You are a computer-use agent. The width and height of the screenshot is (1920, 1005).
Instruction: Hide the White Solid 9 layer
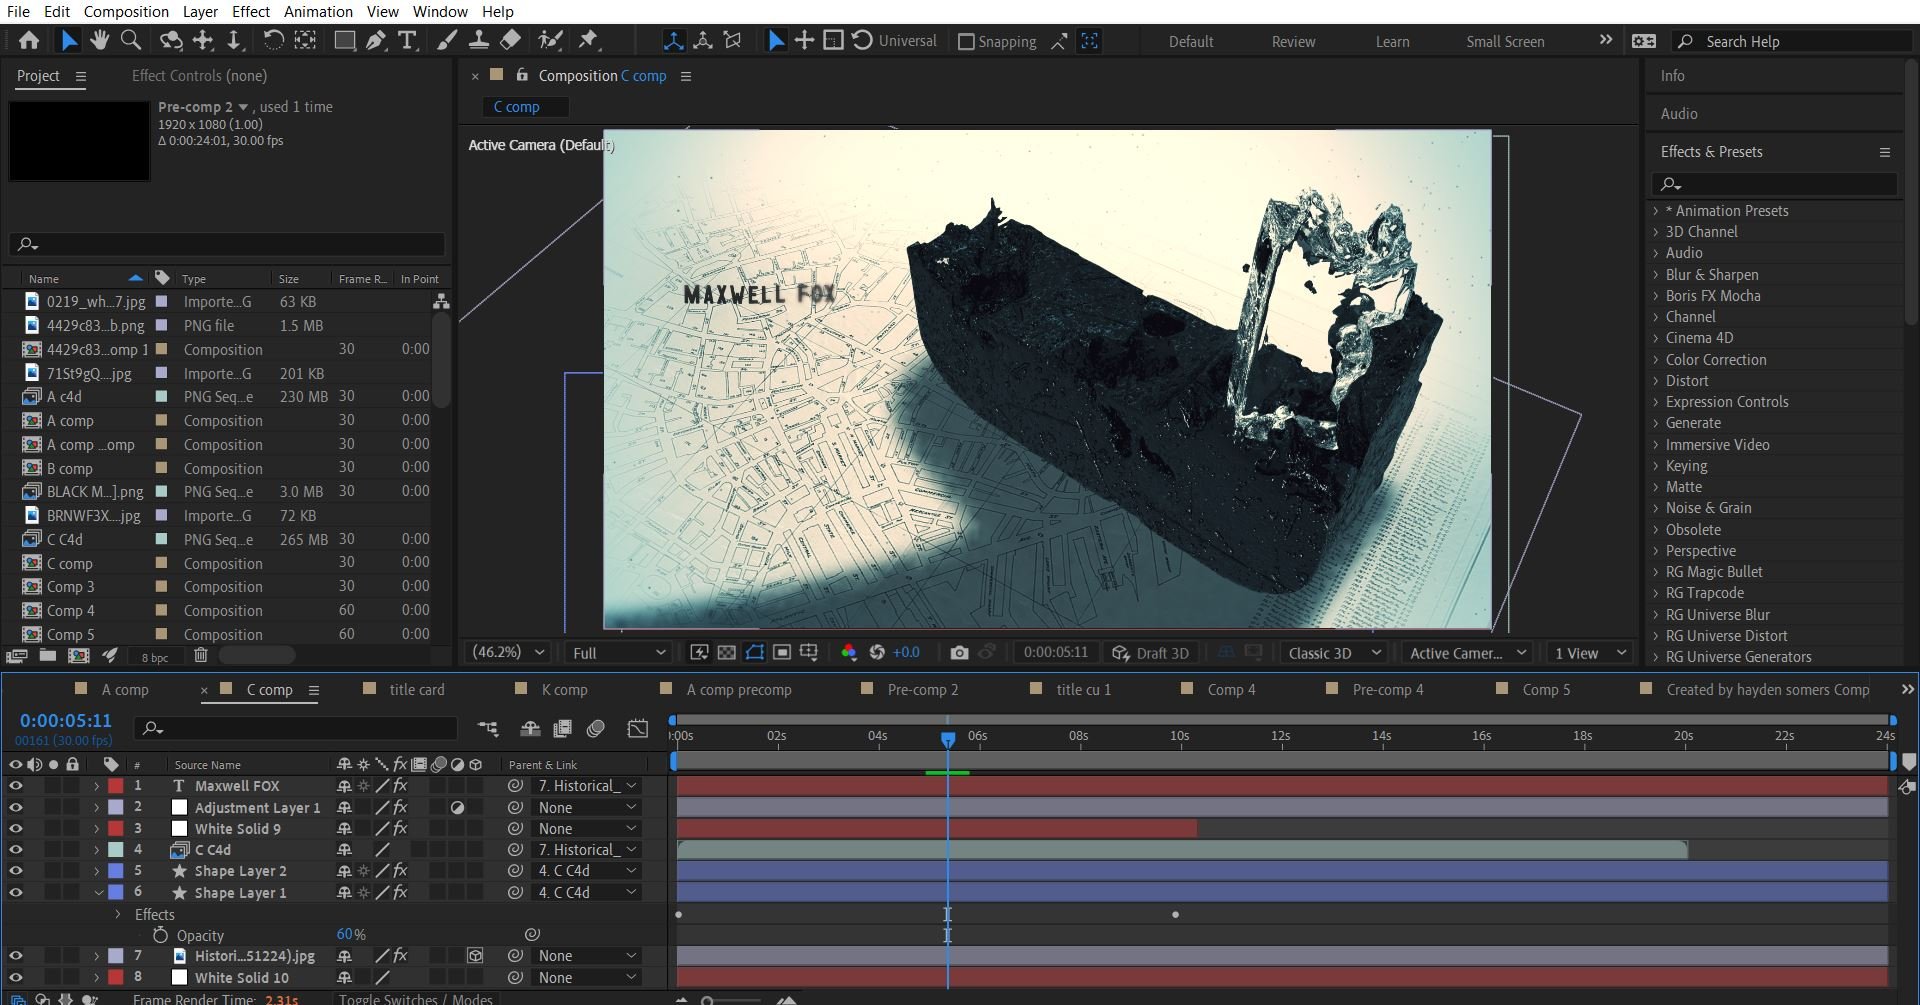click(15, 828)
